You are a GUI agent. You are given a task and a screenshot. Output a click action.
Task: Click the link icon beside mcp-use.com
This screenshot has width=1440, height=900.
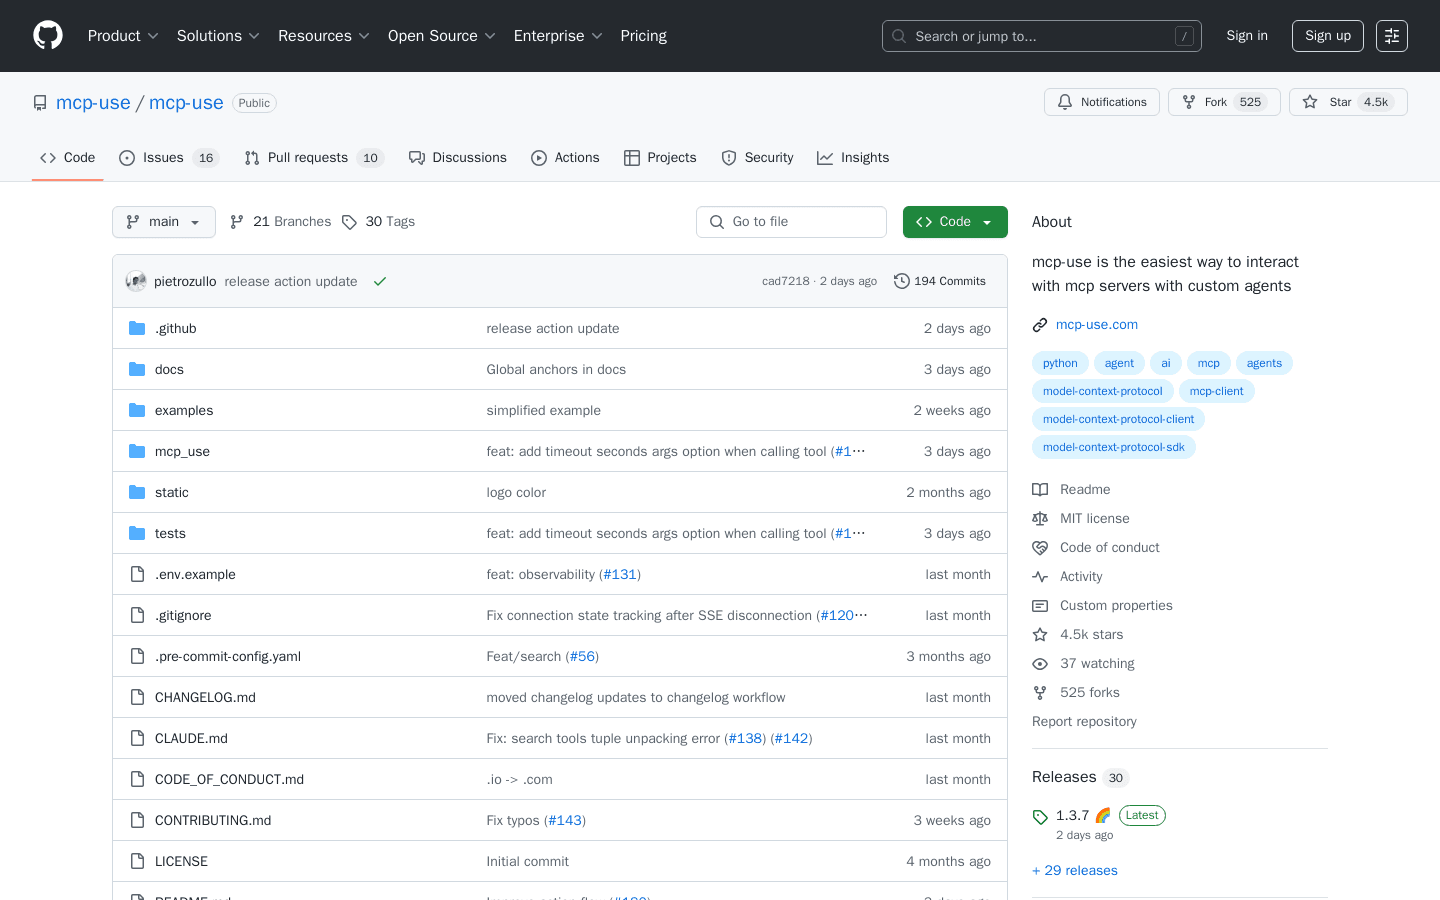[1040, 324]
